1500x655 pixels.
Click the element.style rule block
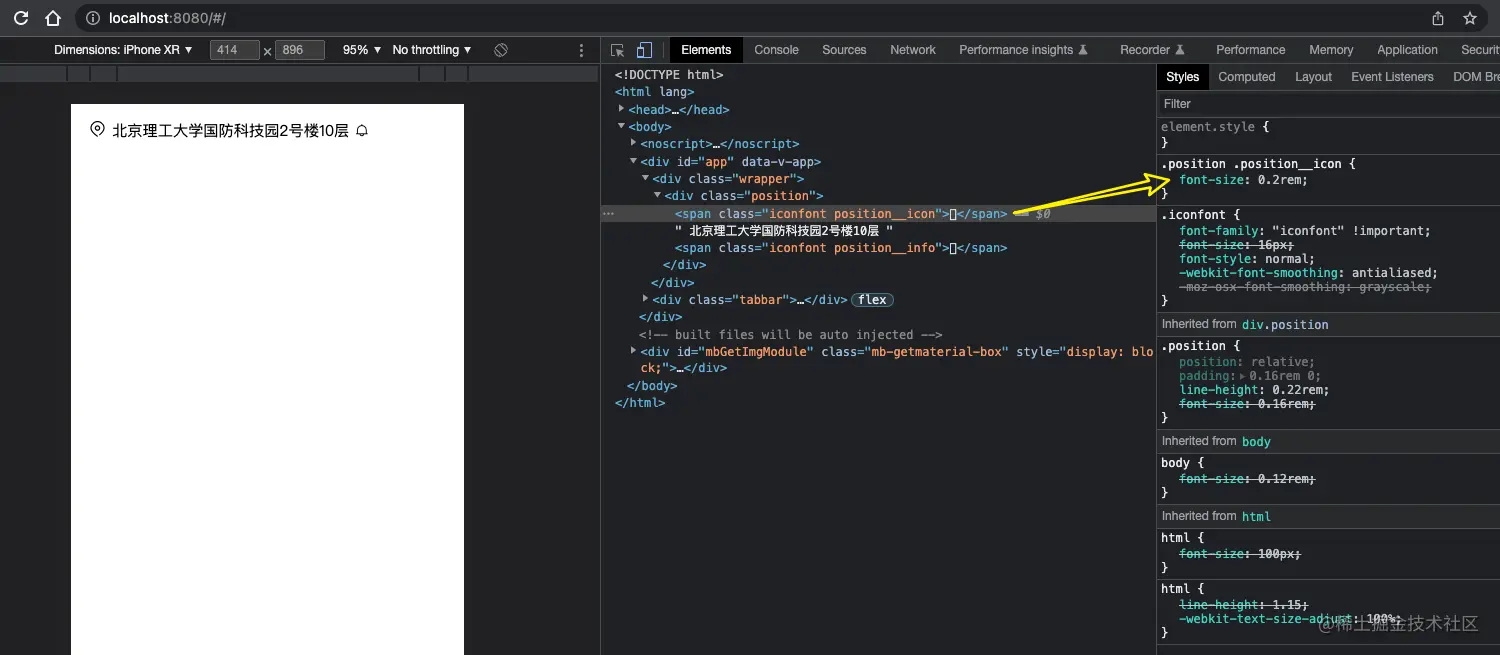[x=1328, y=134]
